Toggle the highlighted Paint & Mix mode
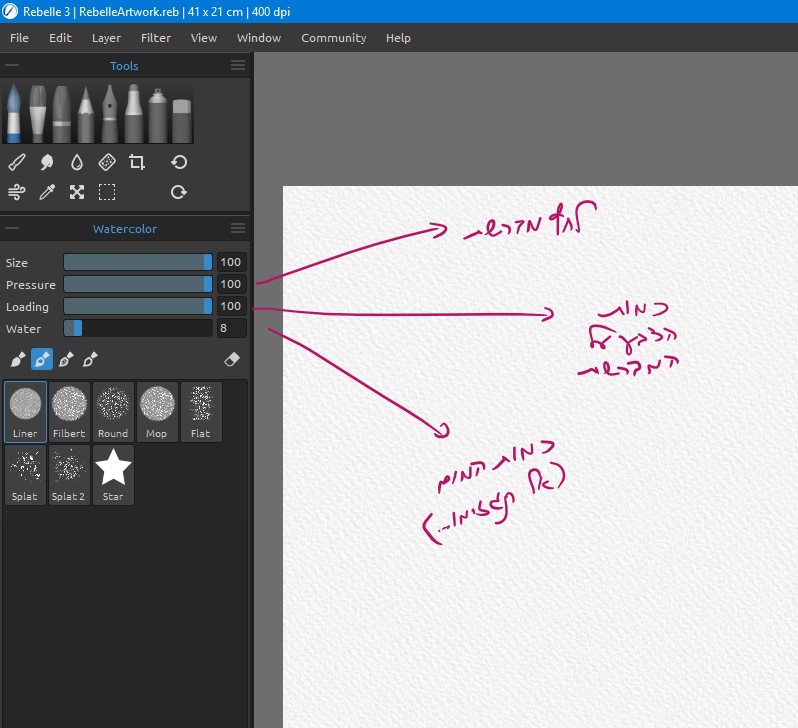 tap(42, 359)
